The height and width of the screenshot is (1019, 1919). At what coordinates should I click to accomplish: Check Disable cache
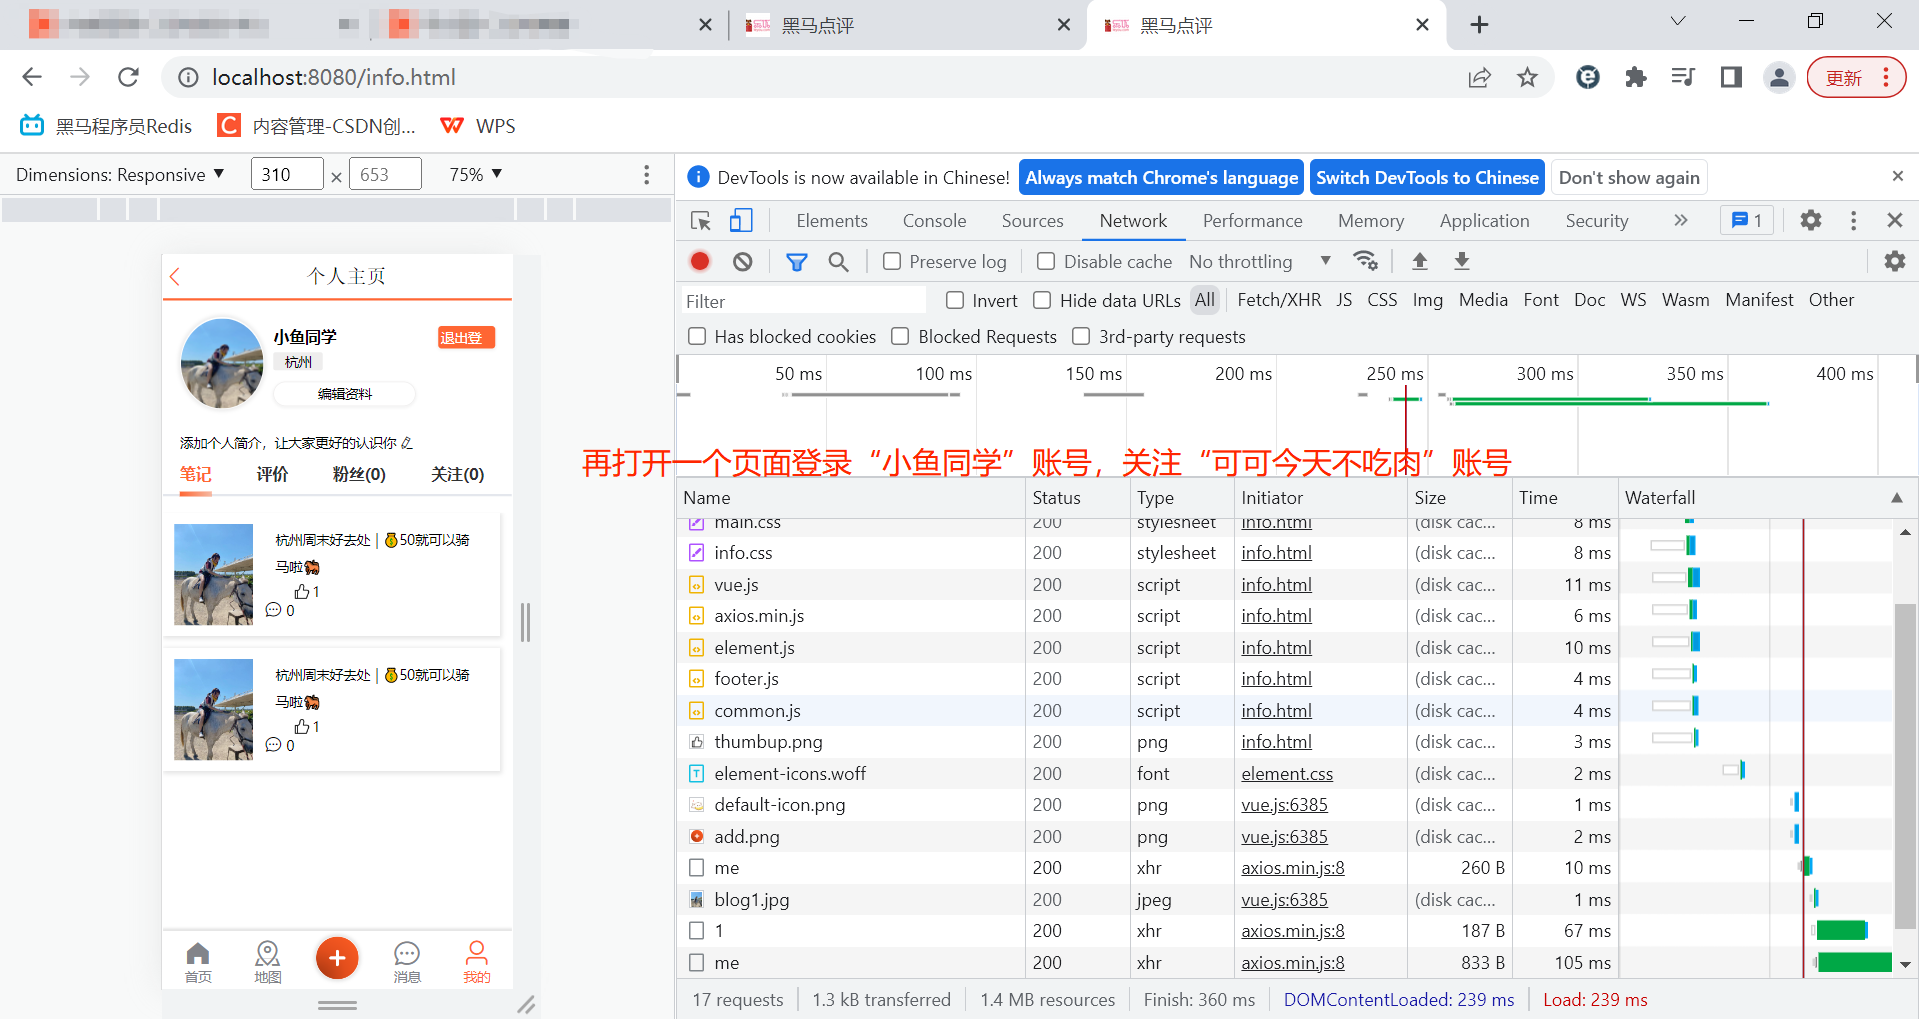pos(1045,261)
